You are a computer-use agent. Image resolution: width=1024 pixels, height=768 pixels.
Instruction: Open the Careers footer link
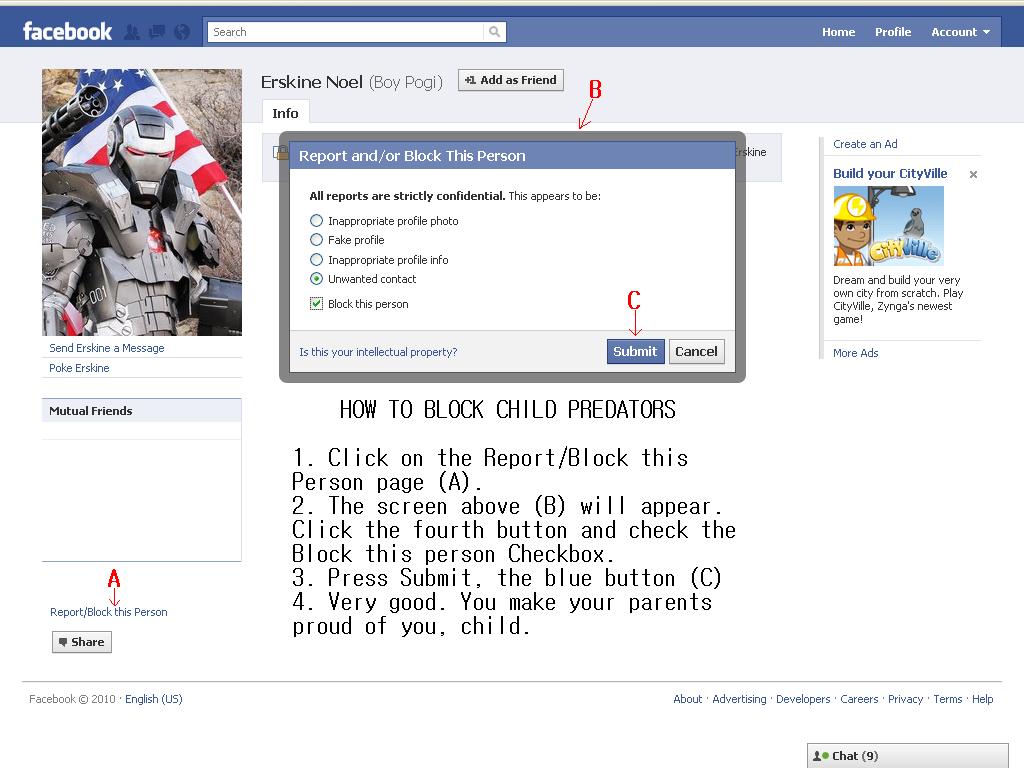click(x=859, y=699)
